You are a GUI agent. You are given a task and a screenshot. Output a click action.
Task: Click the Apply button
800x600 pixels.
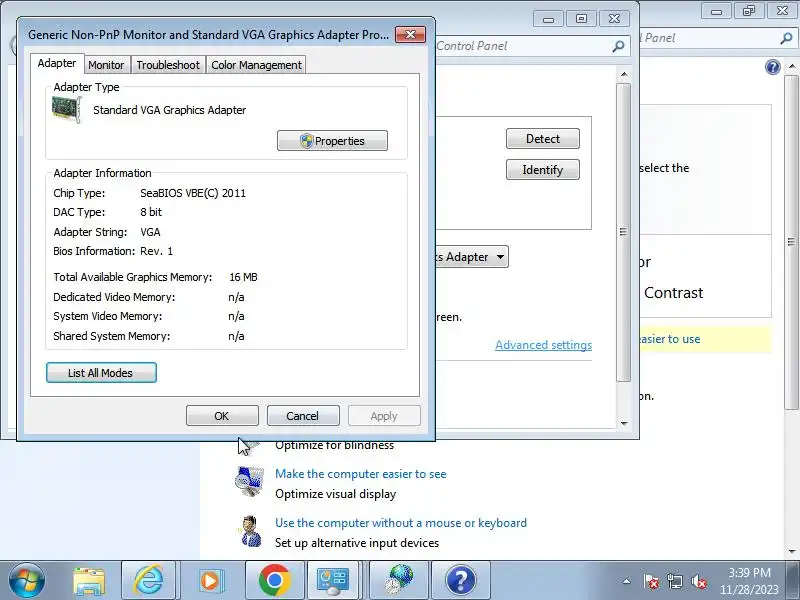pos(384,416)
